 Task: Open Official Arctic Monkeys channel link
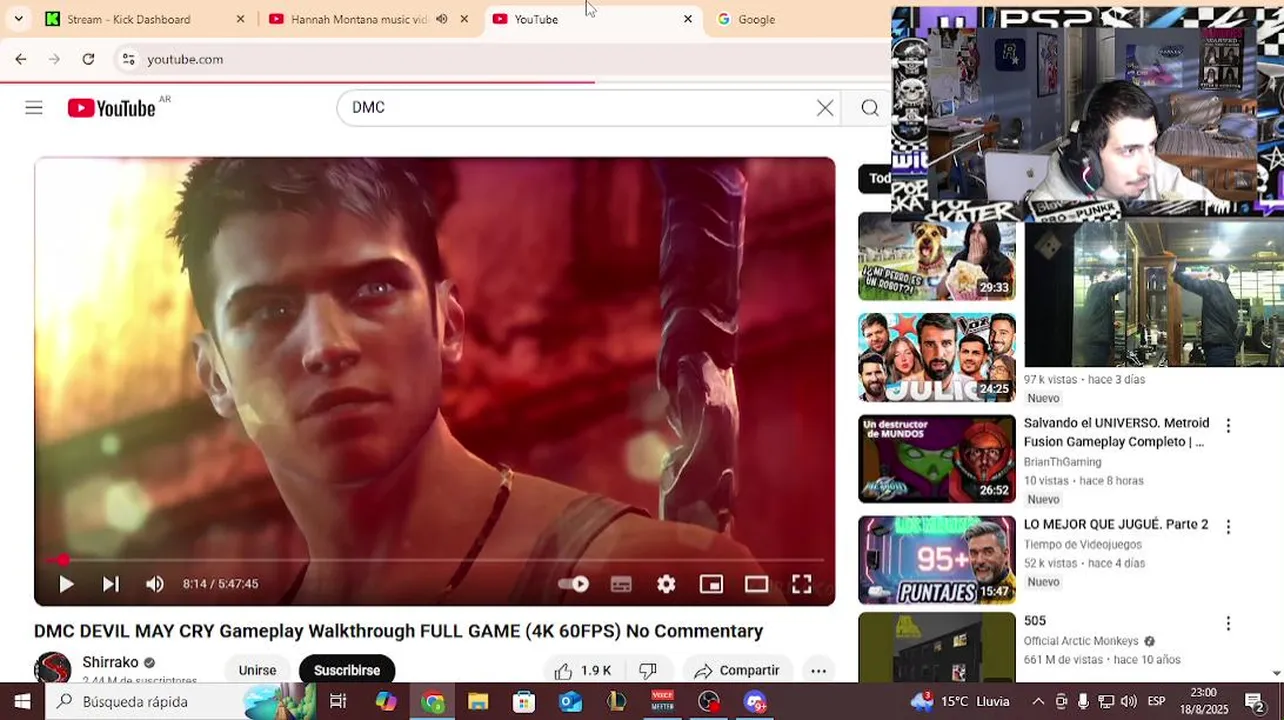tap(1081, 641)
